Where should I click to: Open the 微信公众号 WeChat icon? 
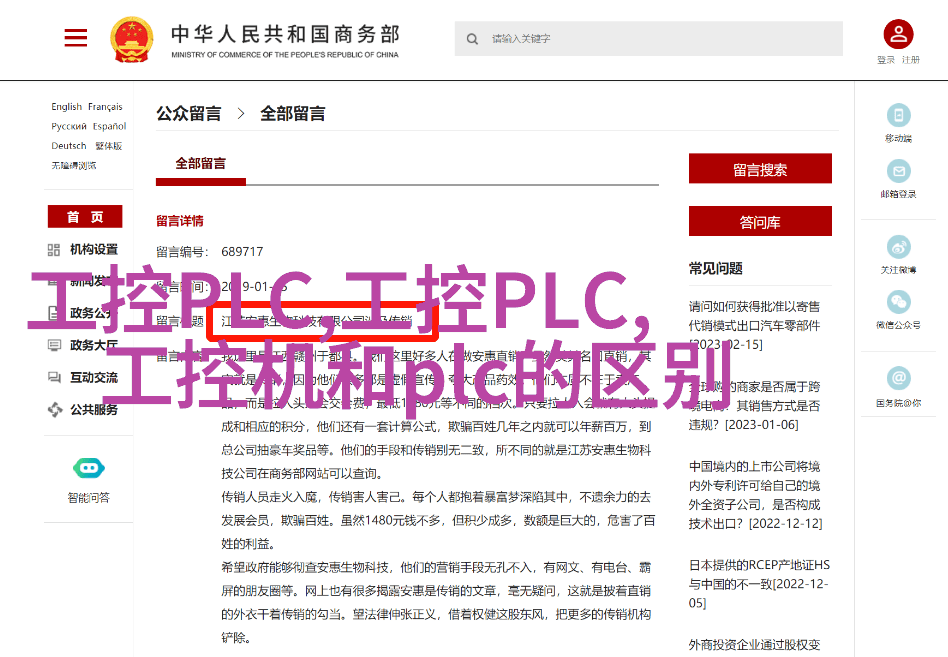pyautogui.click(x=898, y=302)
